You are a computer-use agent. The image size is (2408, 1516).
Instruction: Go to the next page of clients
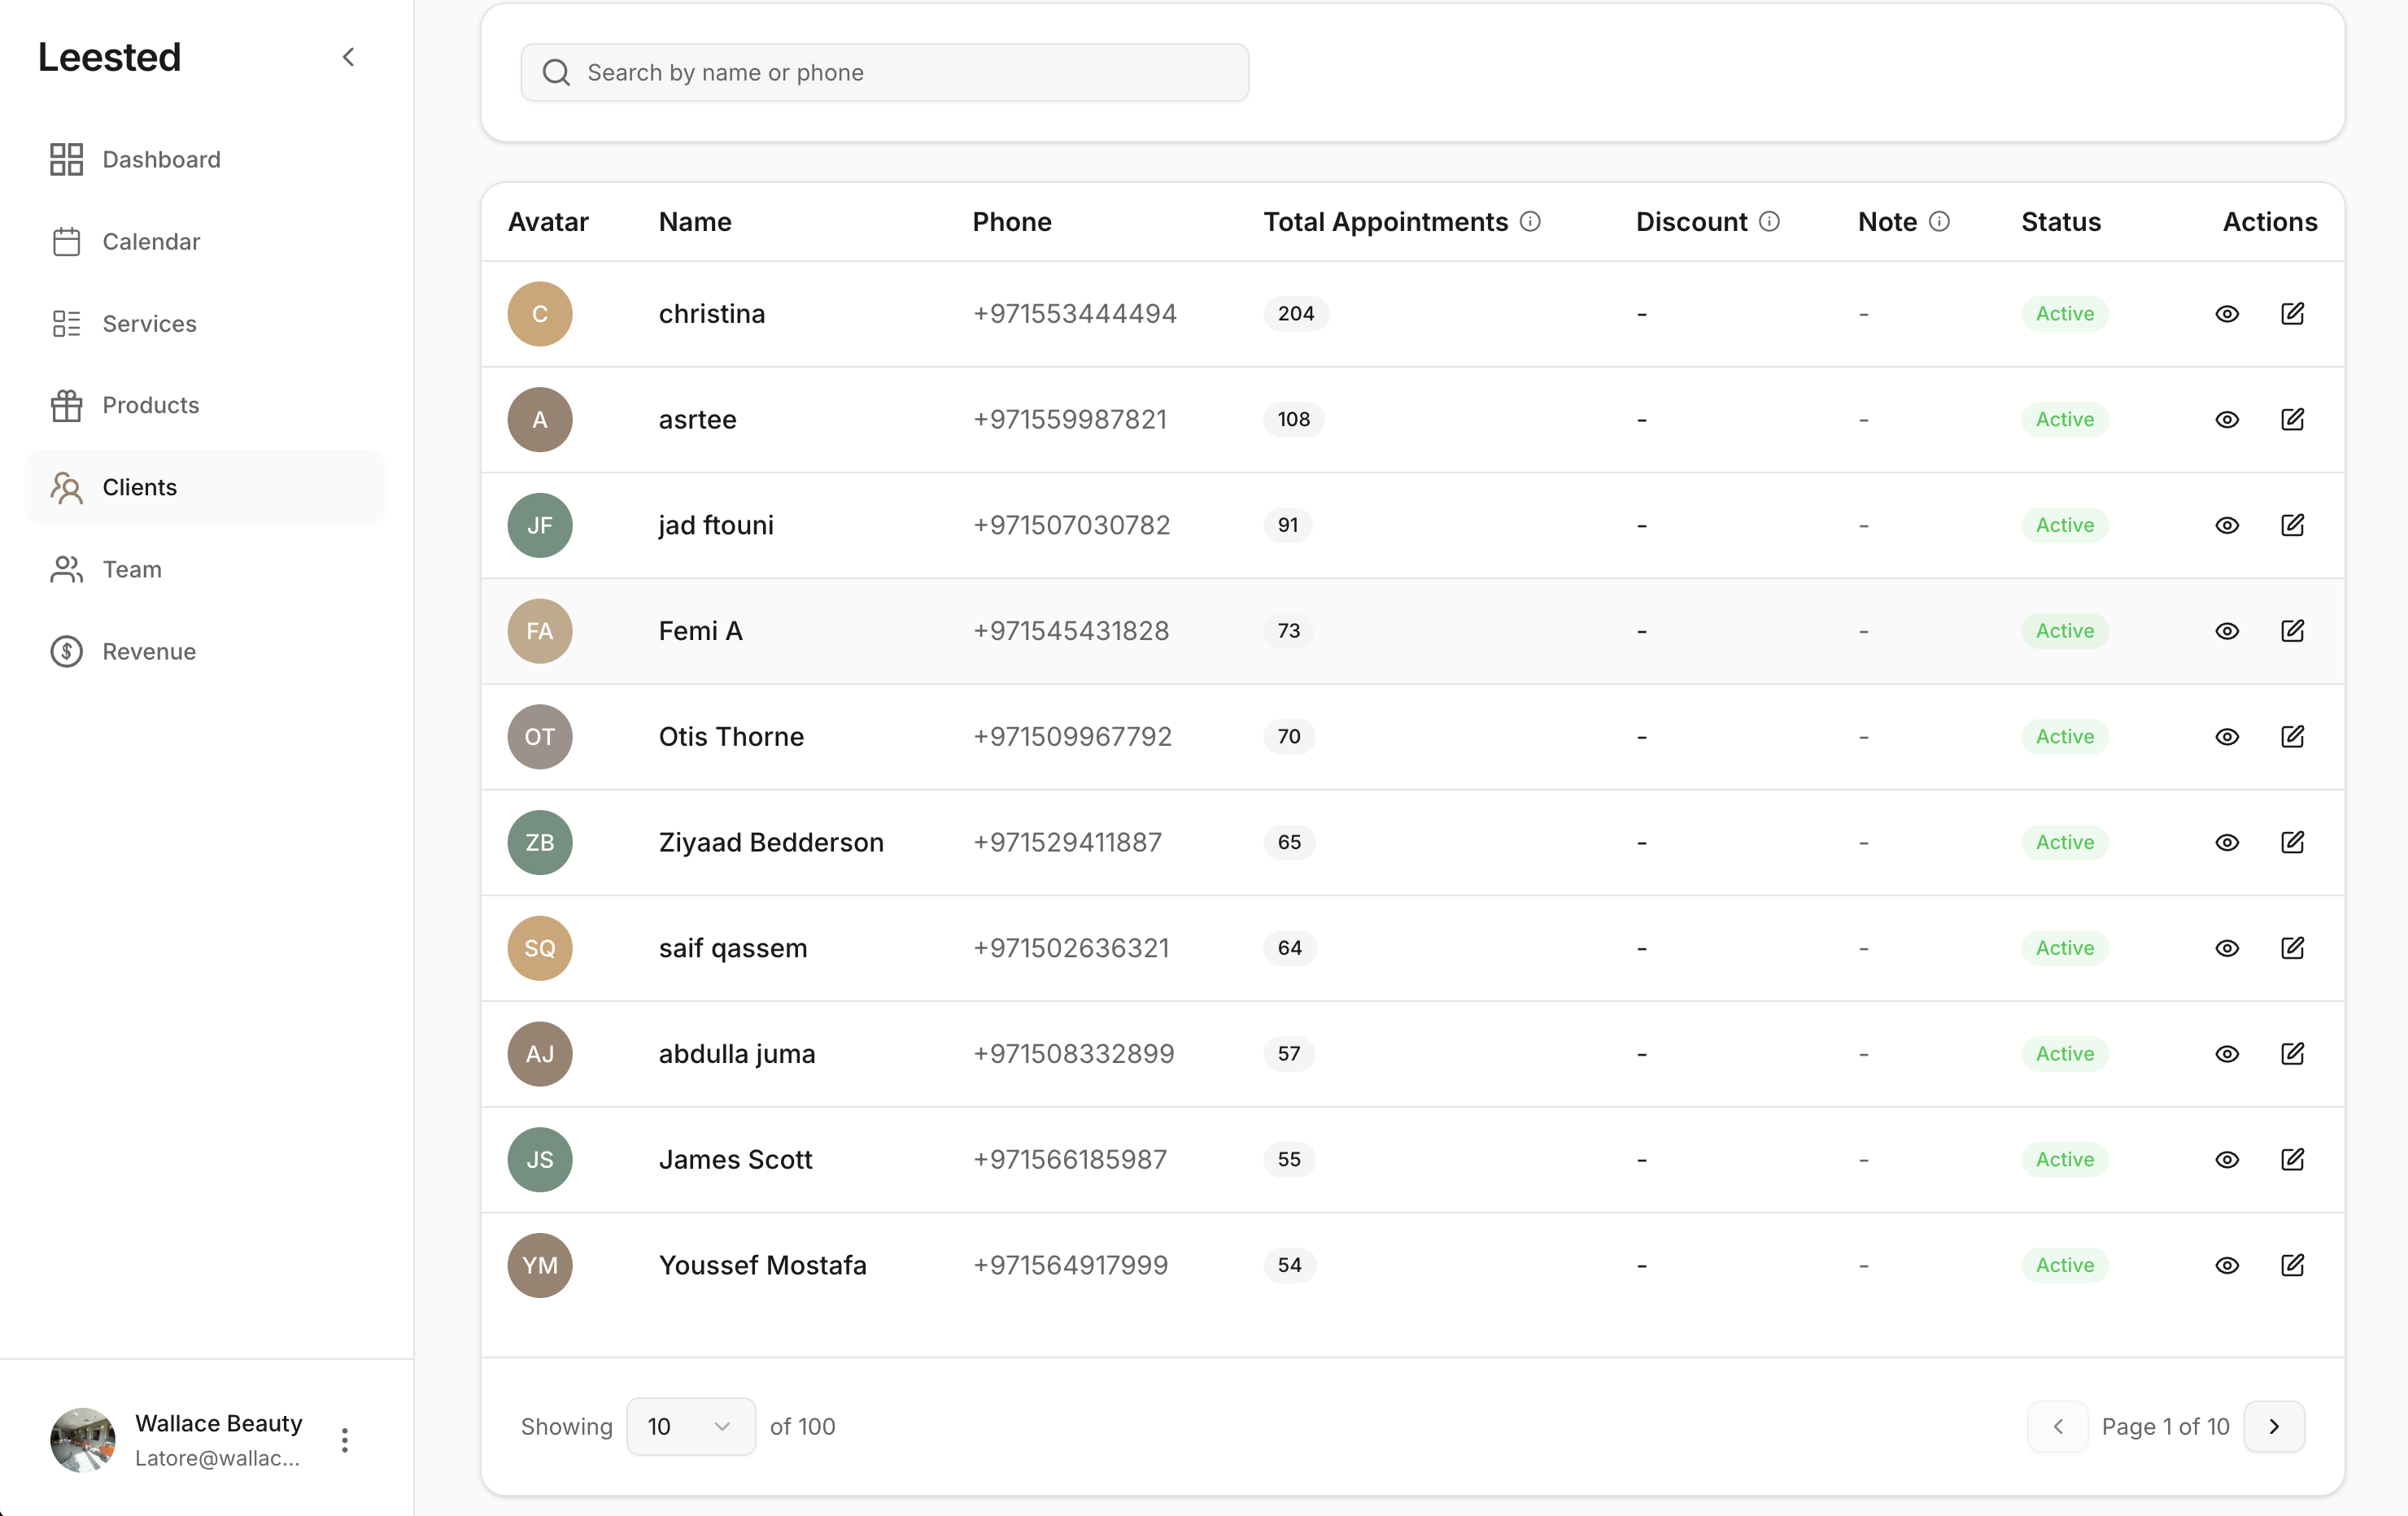click(x=2275, y=1426)
